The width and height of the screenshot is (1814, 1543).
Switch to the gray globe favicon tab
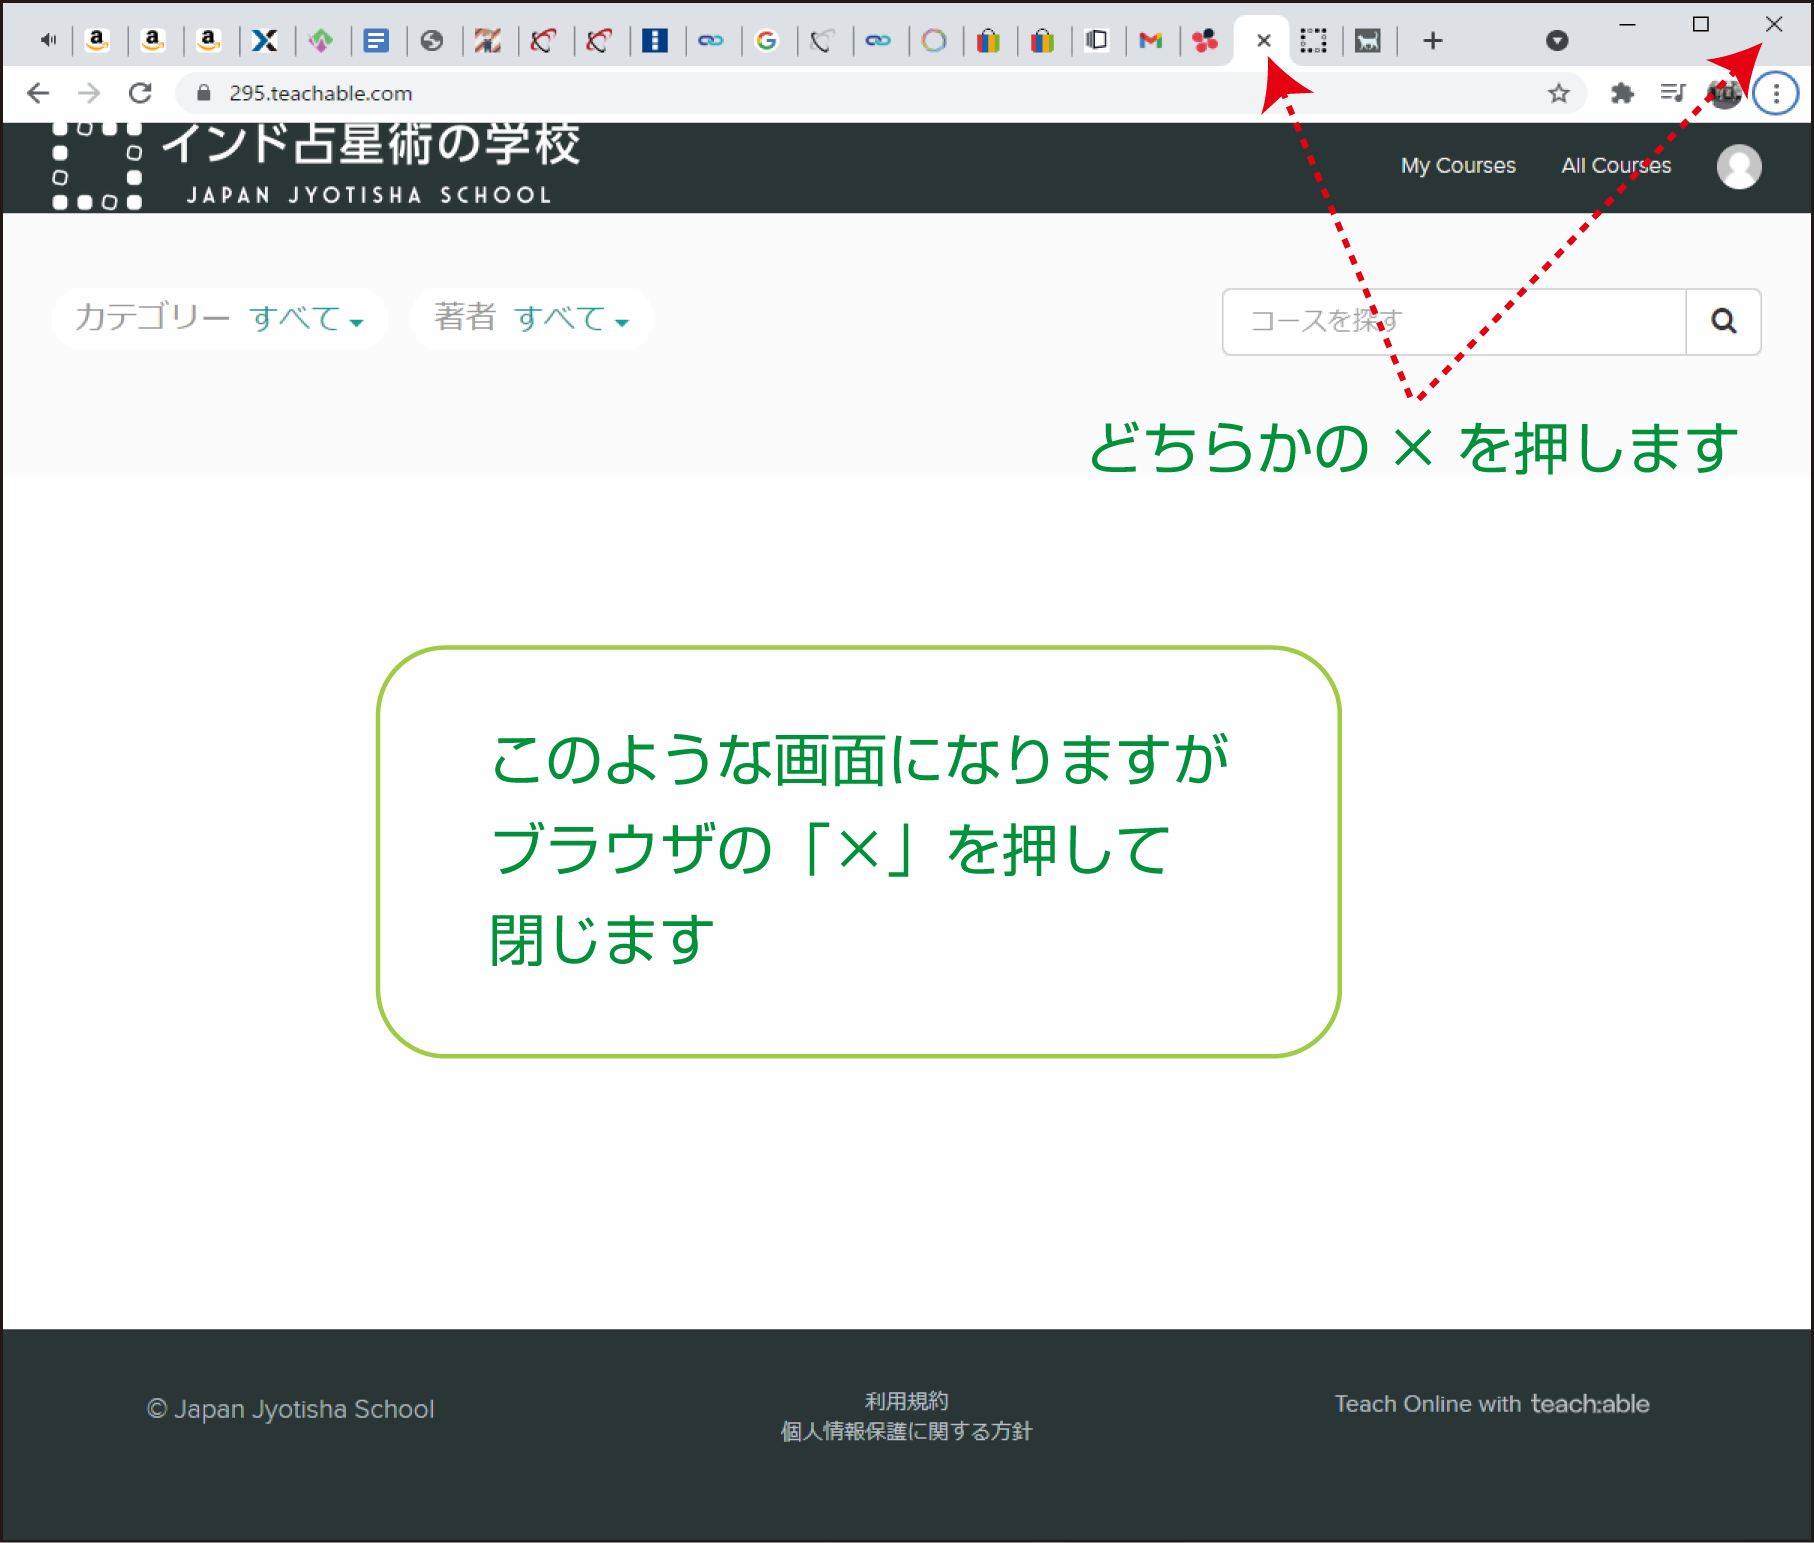[432, 41]
